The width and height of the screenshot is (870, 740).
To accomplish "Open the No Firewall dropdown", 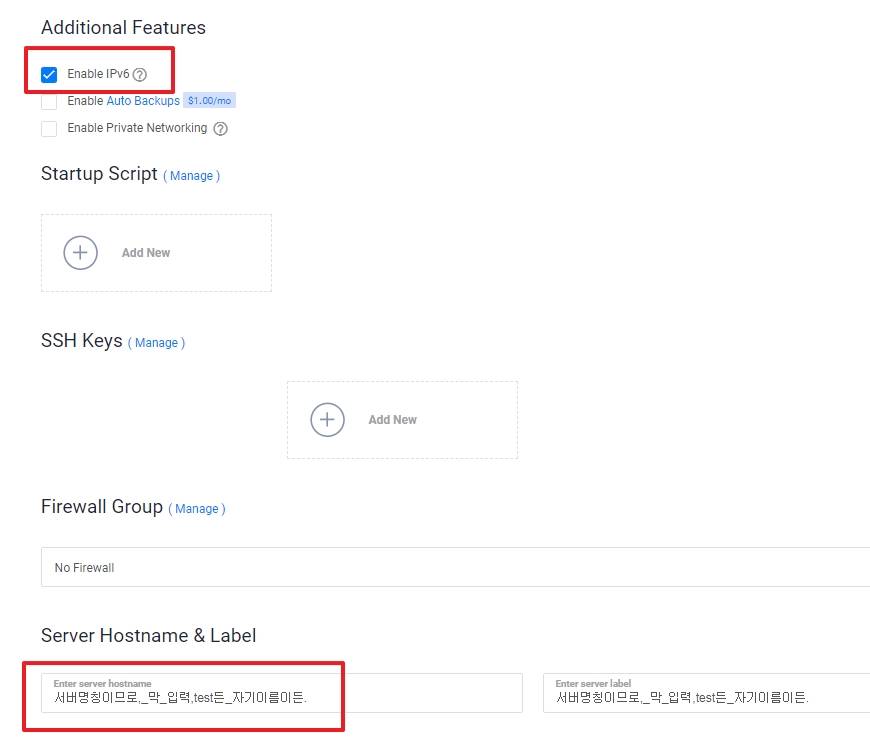I will pyautogui.click(x=456, y=567).
